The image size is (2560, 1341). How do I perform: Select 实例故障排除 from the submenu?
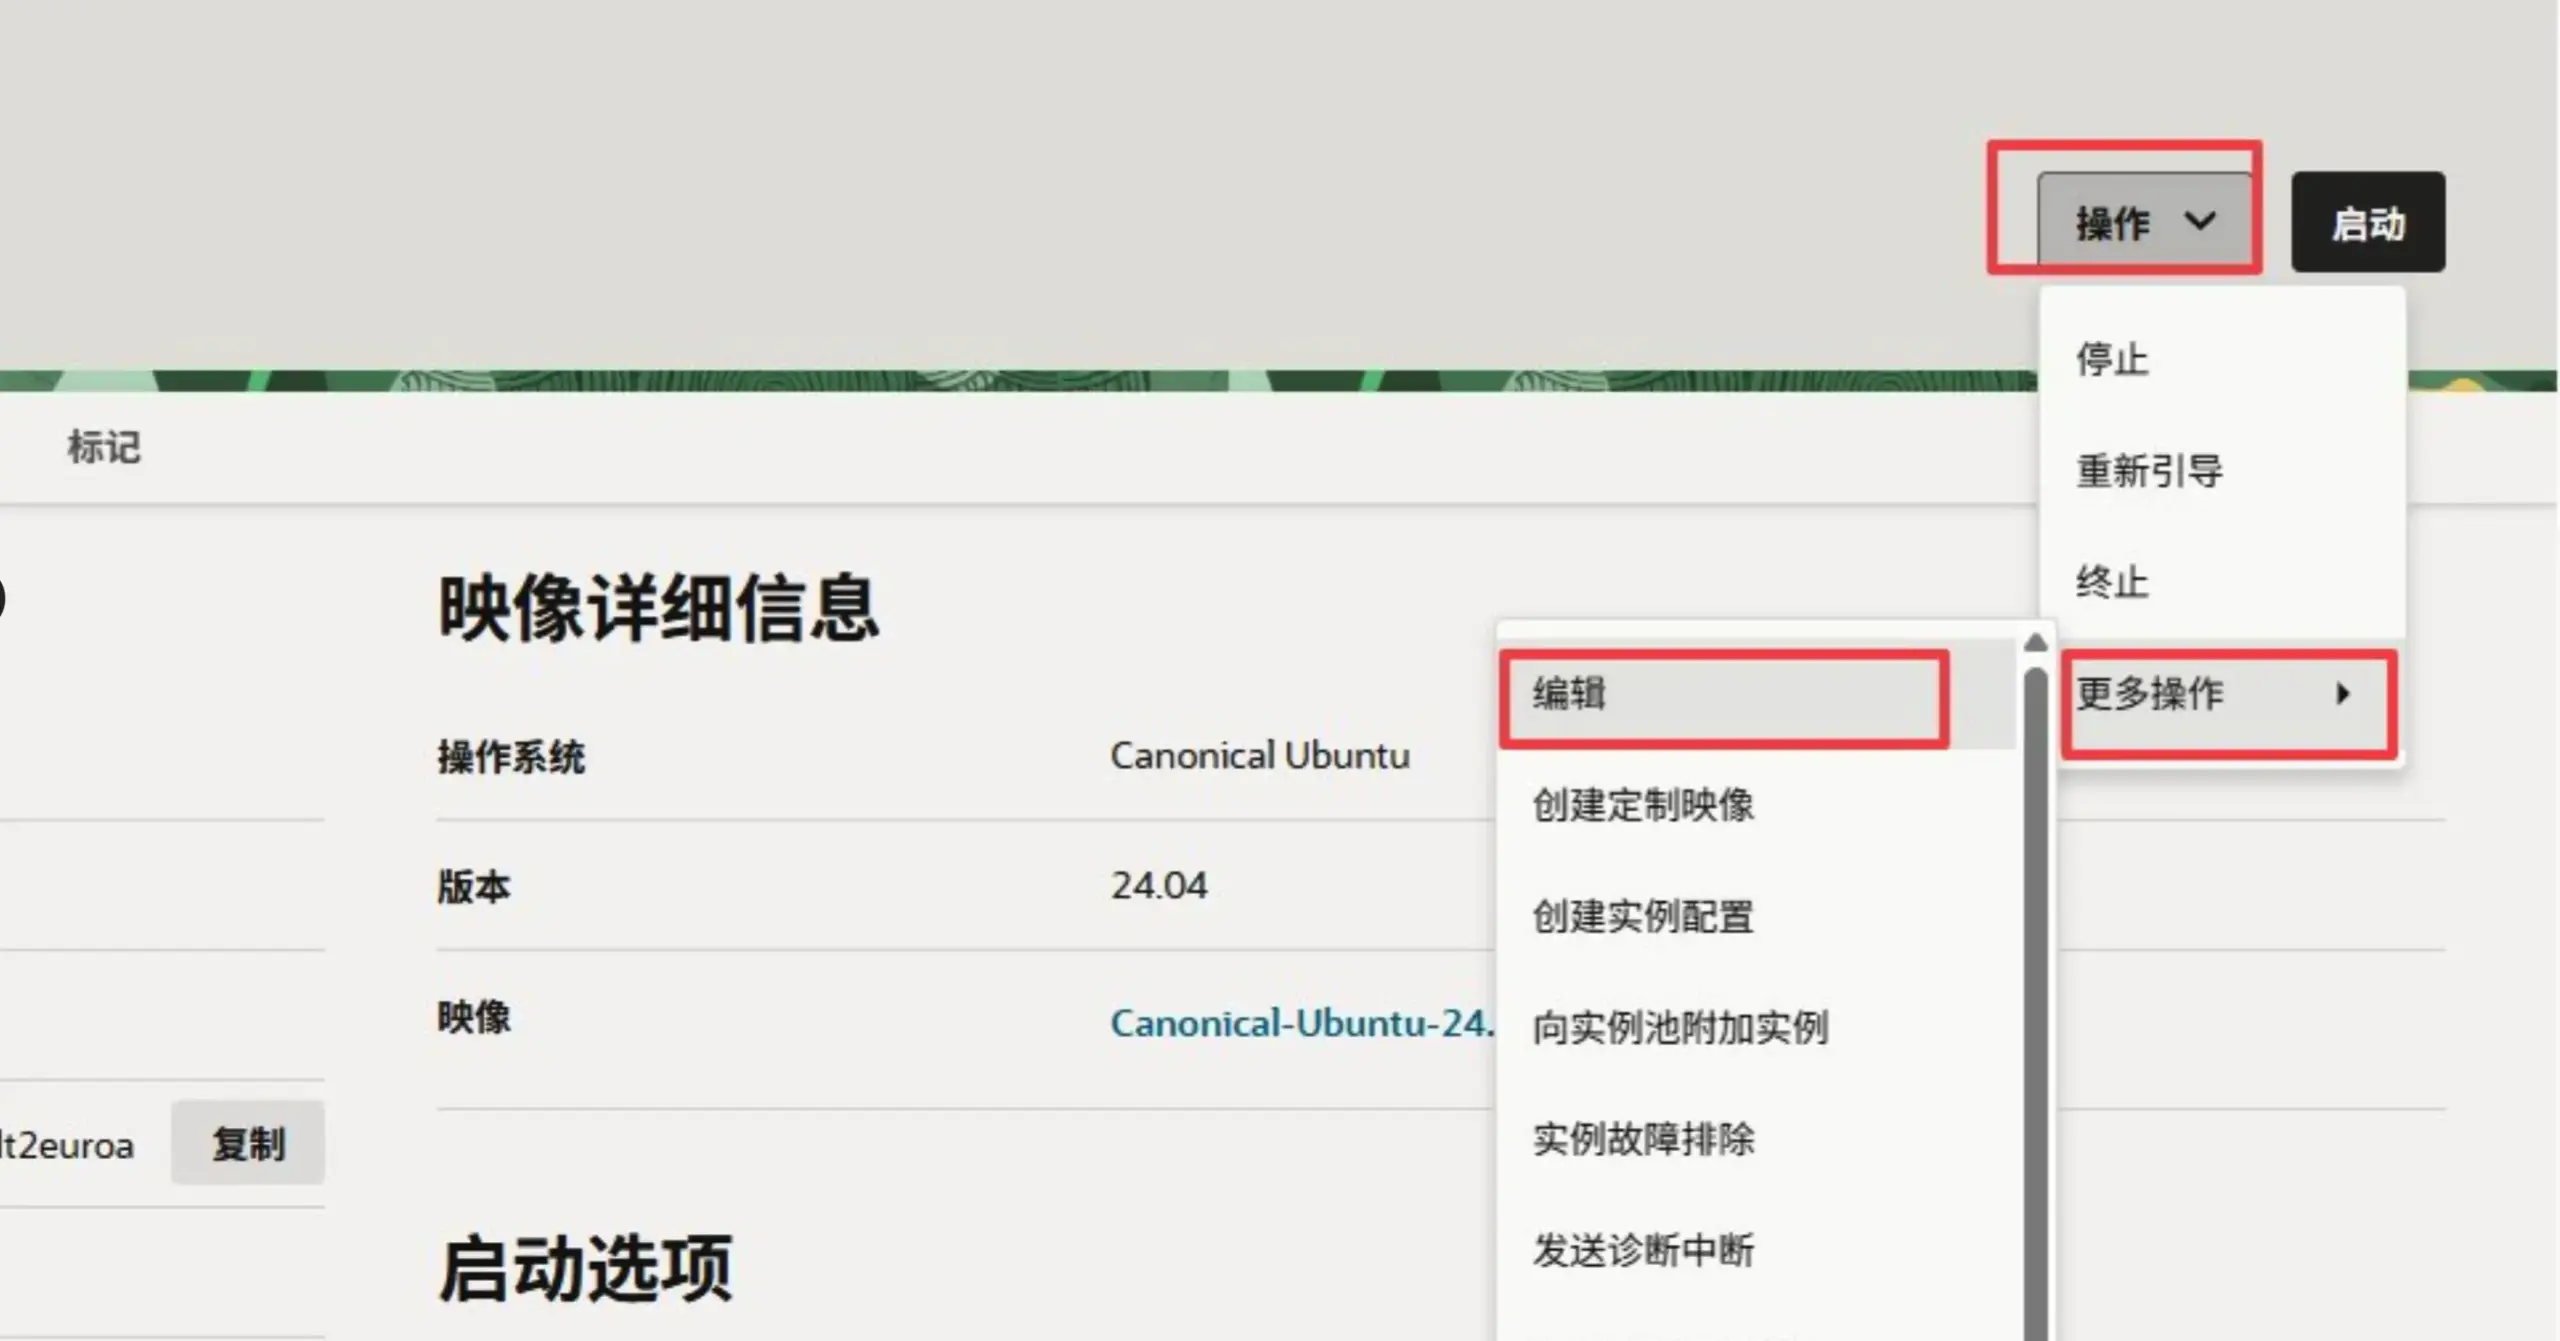pos(1756,1138)
